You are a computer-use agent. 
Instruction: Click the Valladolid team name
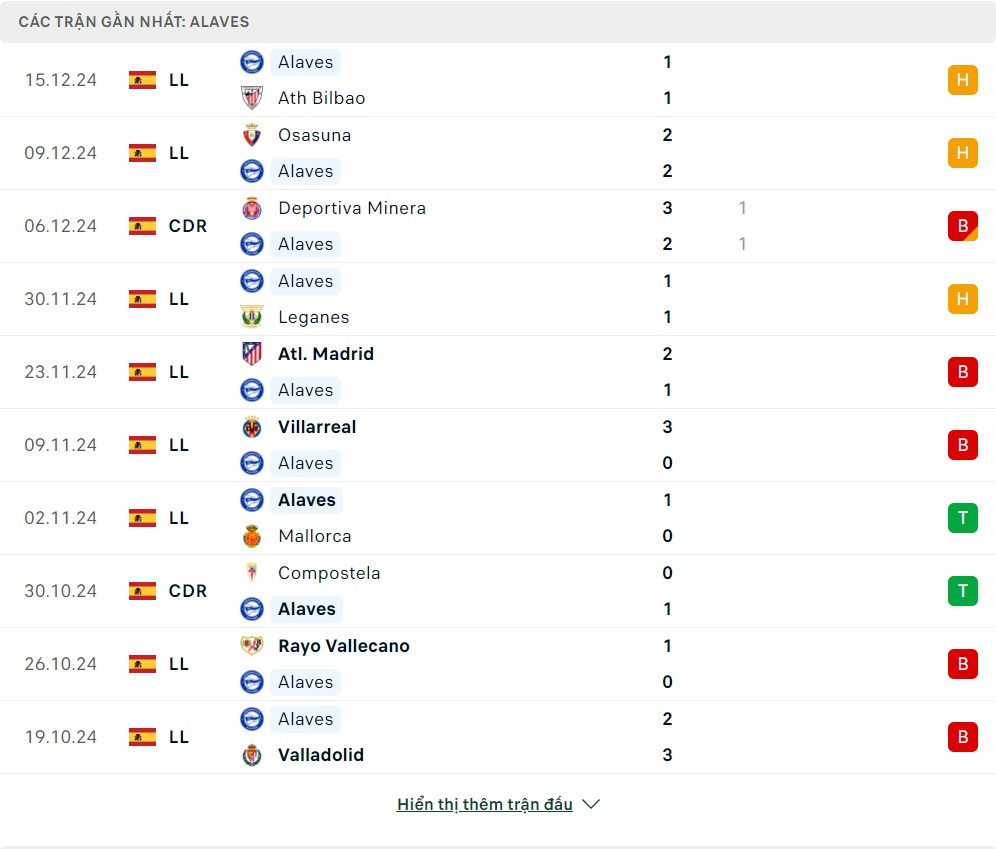click(x=321, y=755)
